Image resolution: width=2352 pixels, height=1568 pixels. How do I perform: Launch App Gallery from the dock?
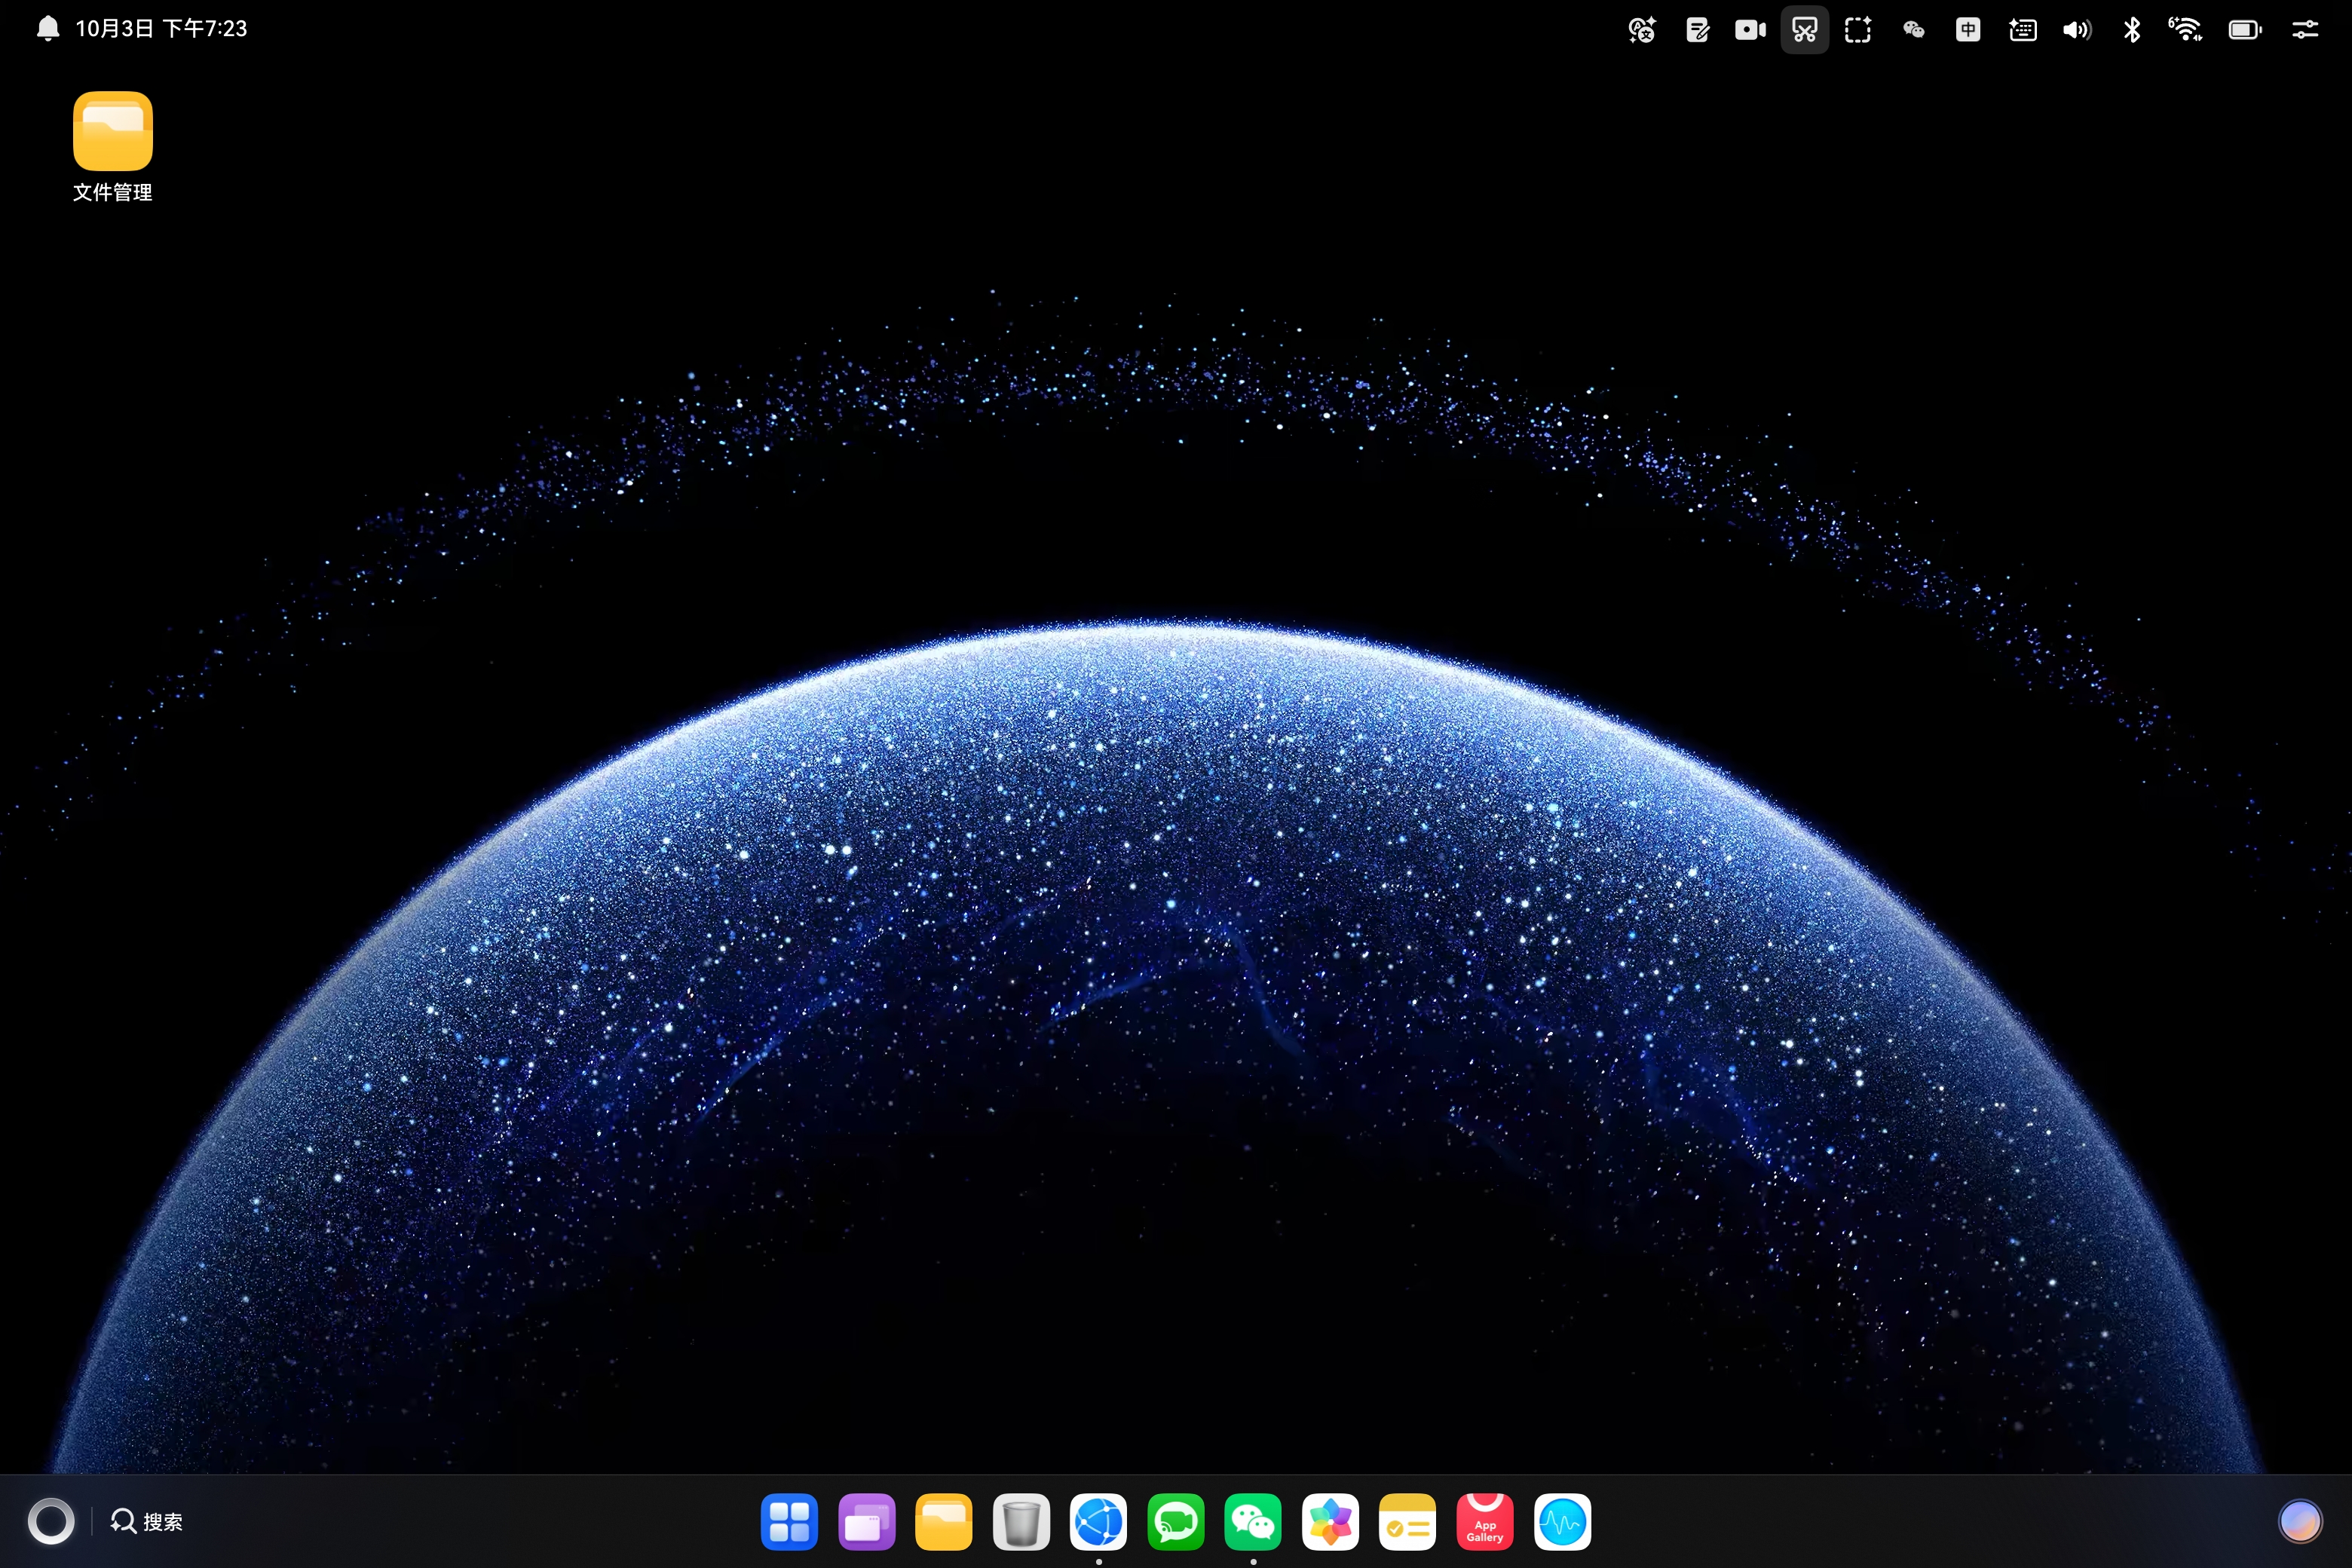tap(1485, 1522)
